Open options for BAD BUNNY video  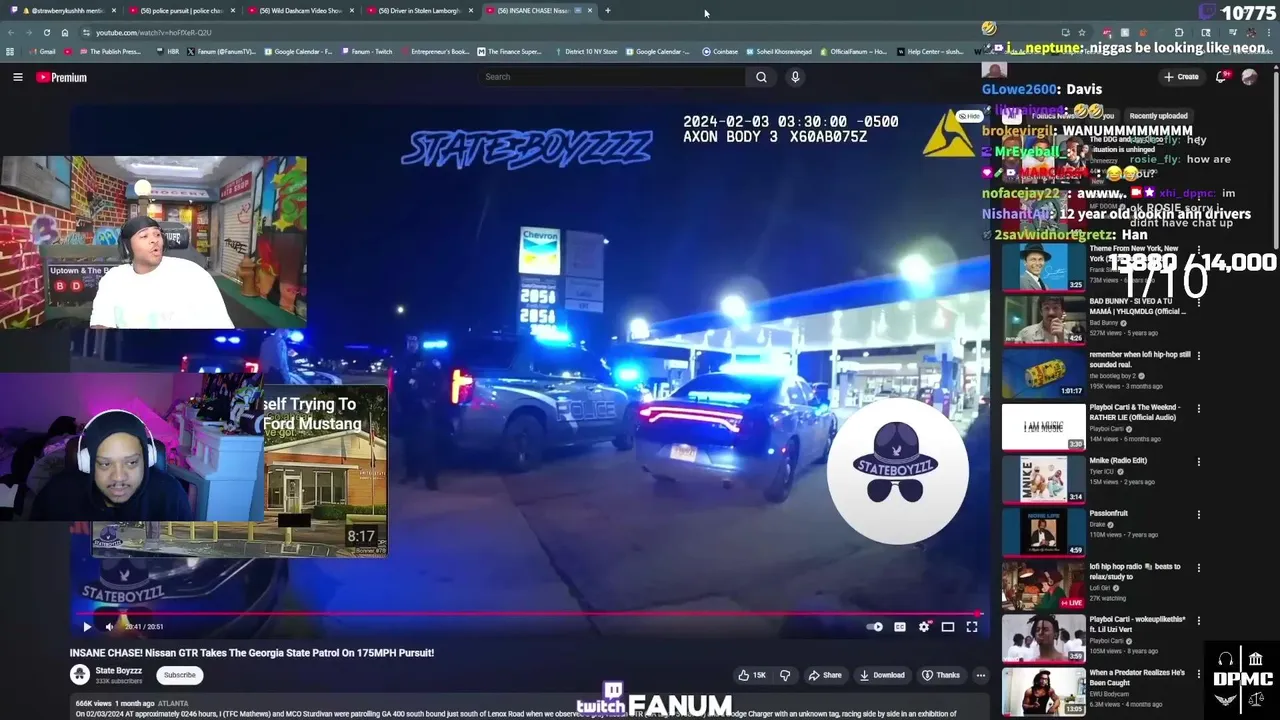1198,302
